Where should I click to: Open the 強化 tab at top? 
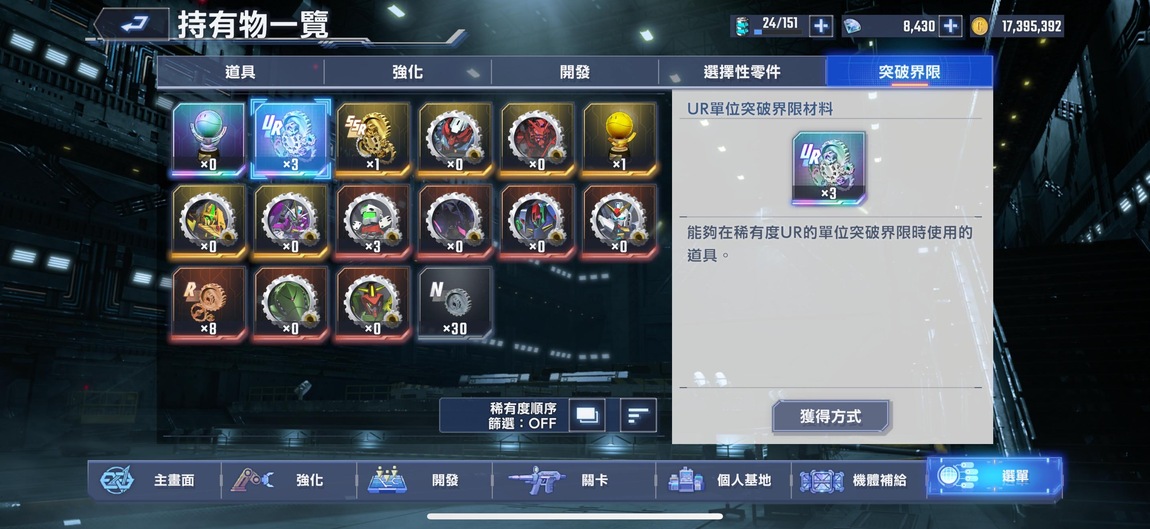click(x=407, y=72)
